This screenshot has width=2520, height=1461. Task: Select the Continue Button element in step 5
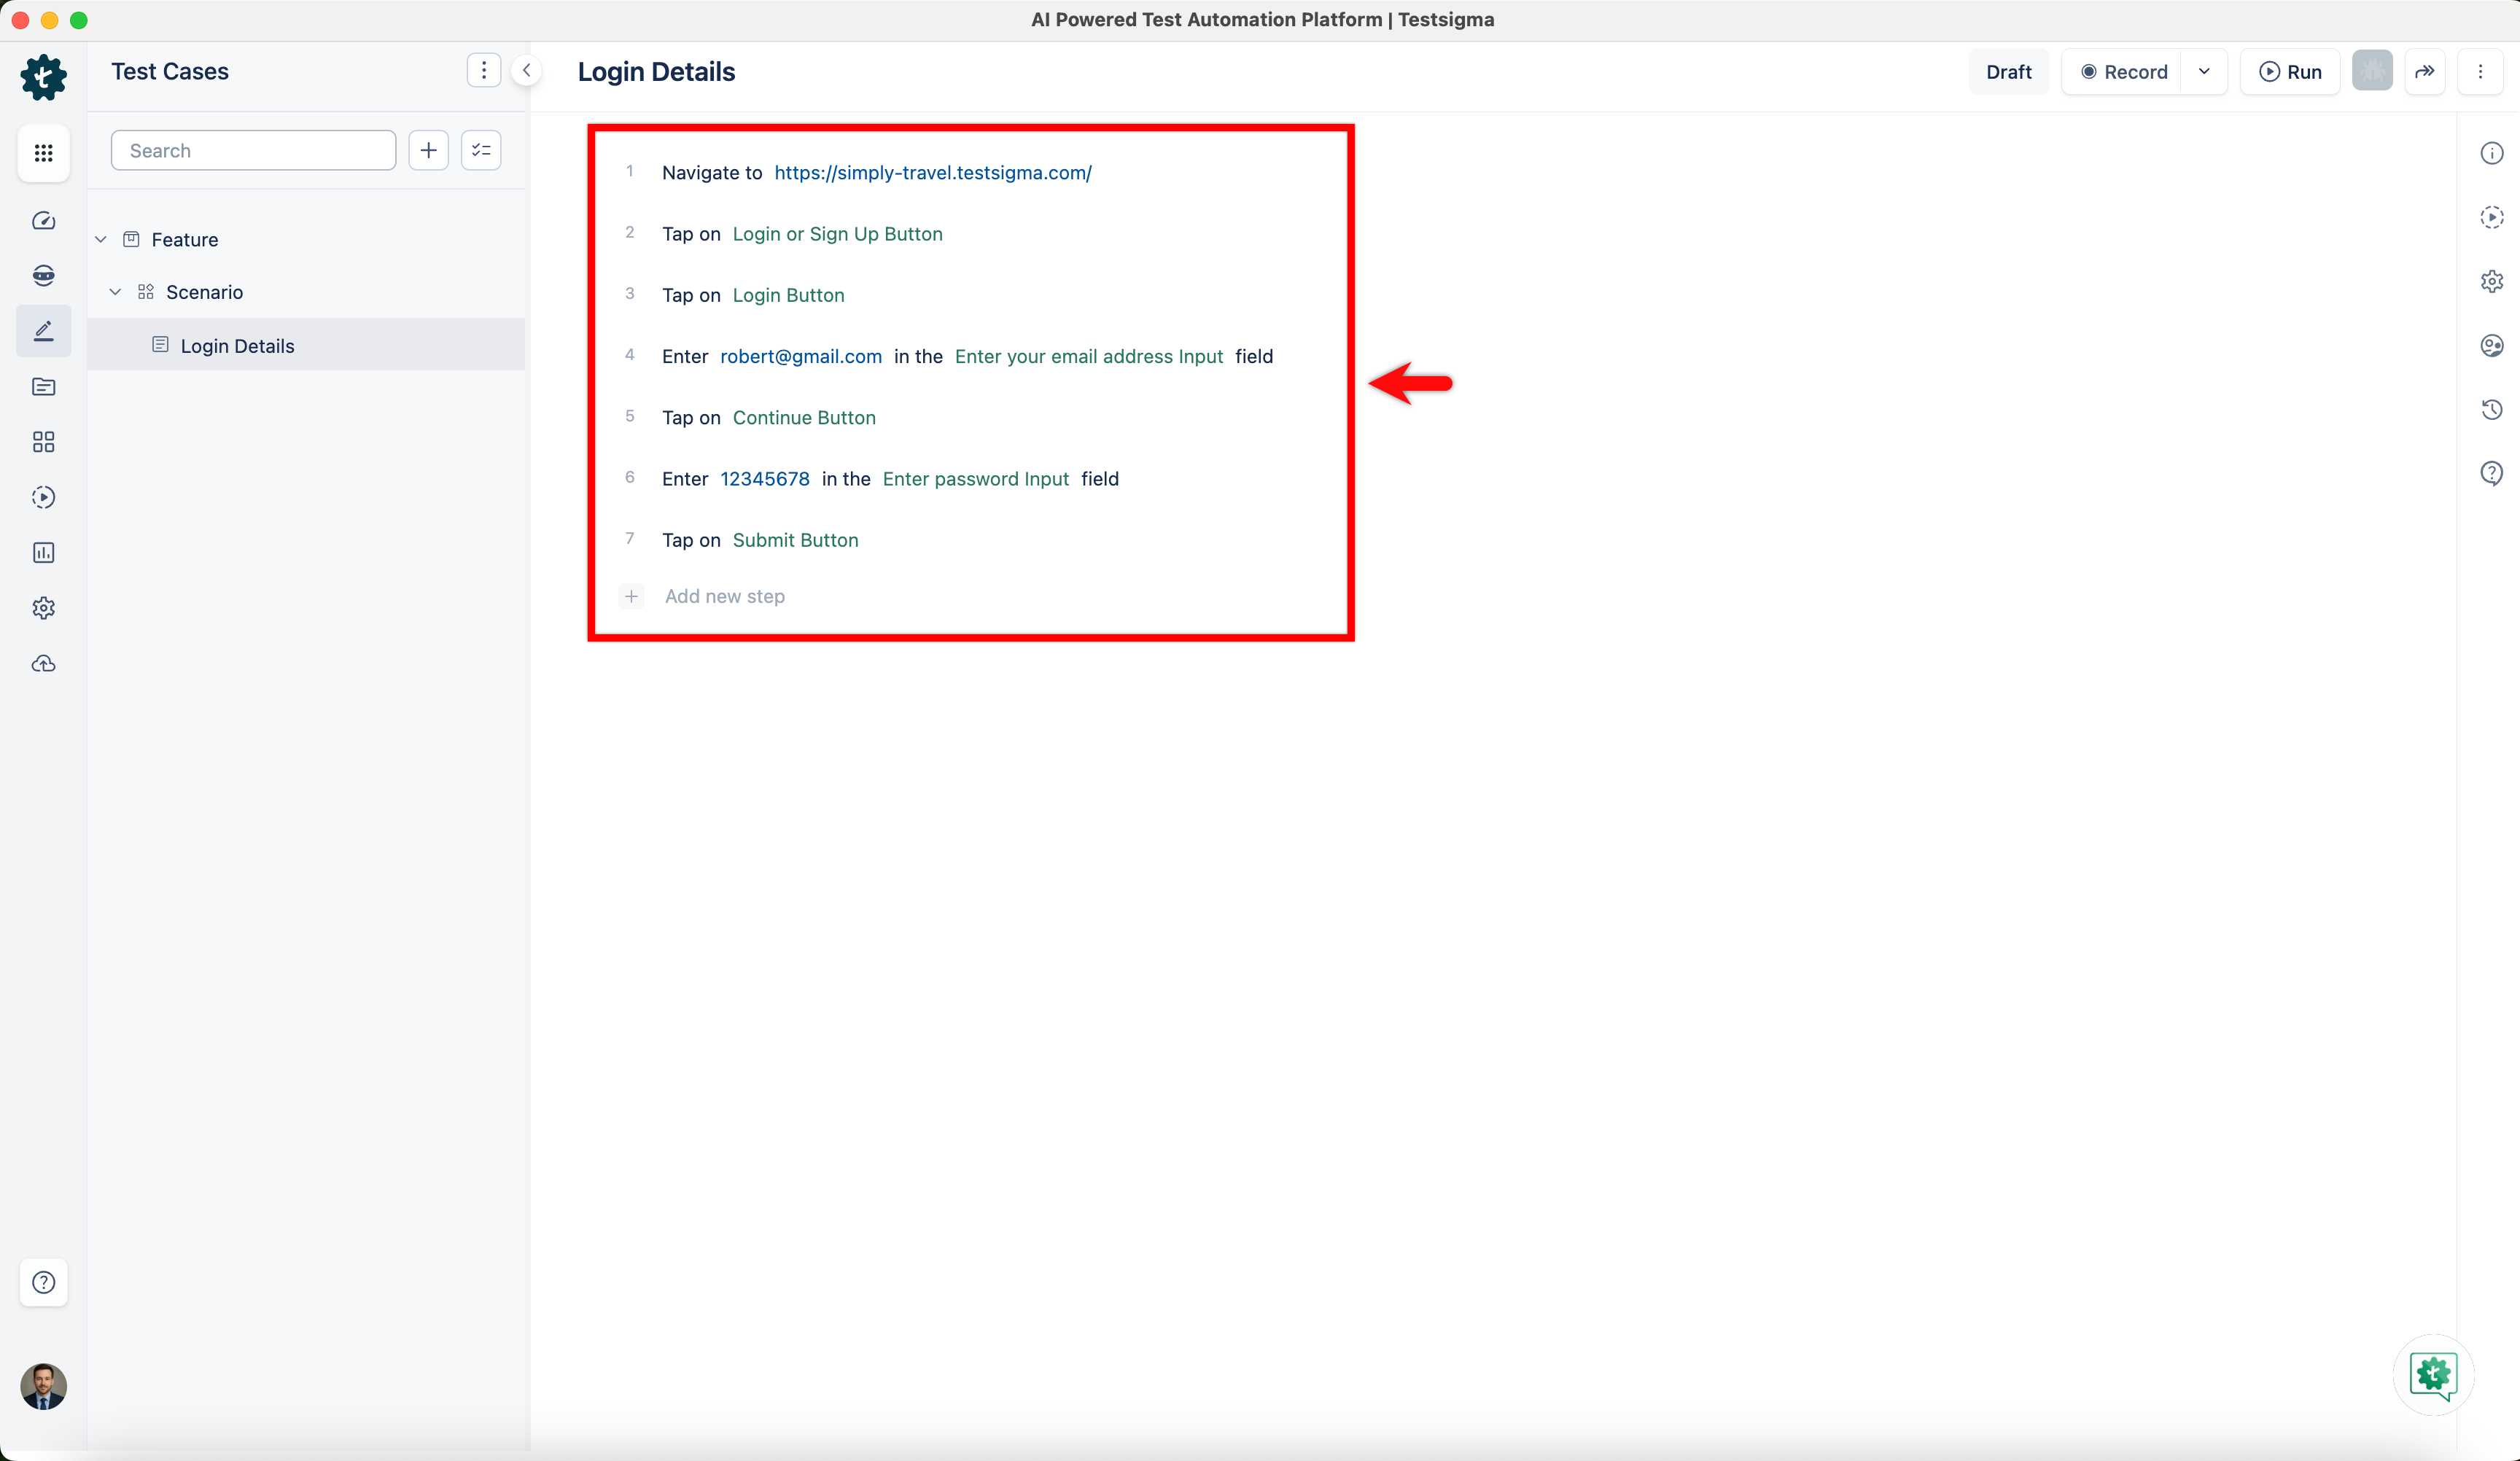(x=804, y=417)
